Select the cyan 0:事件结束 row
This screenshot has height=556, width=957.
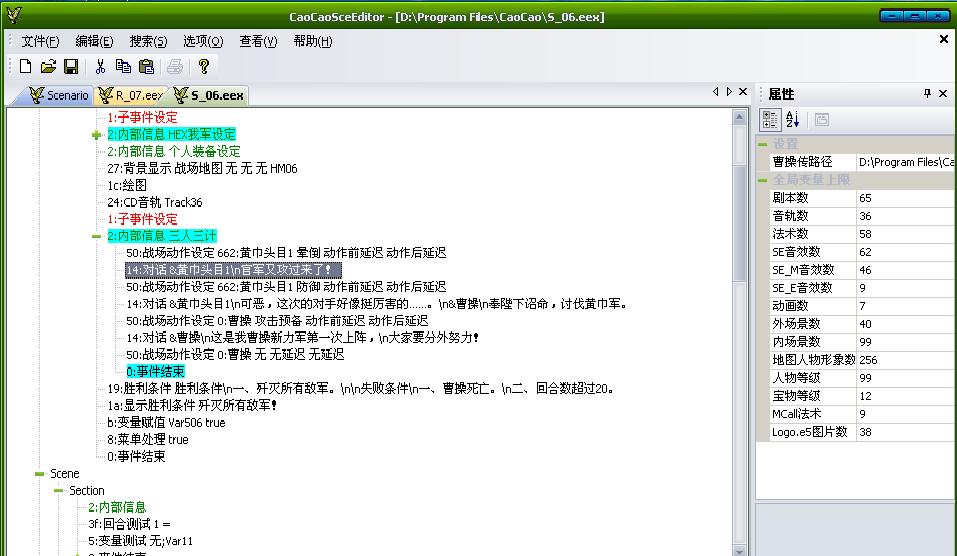tap(155, 372)
